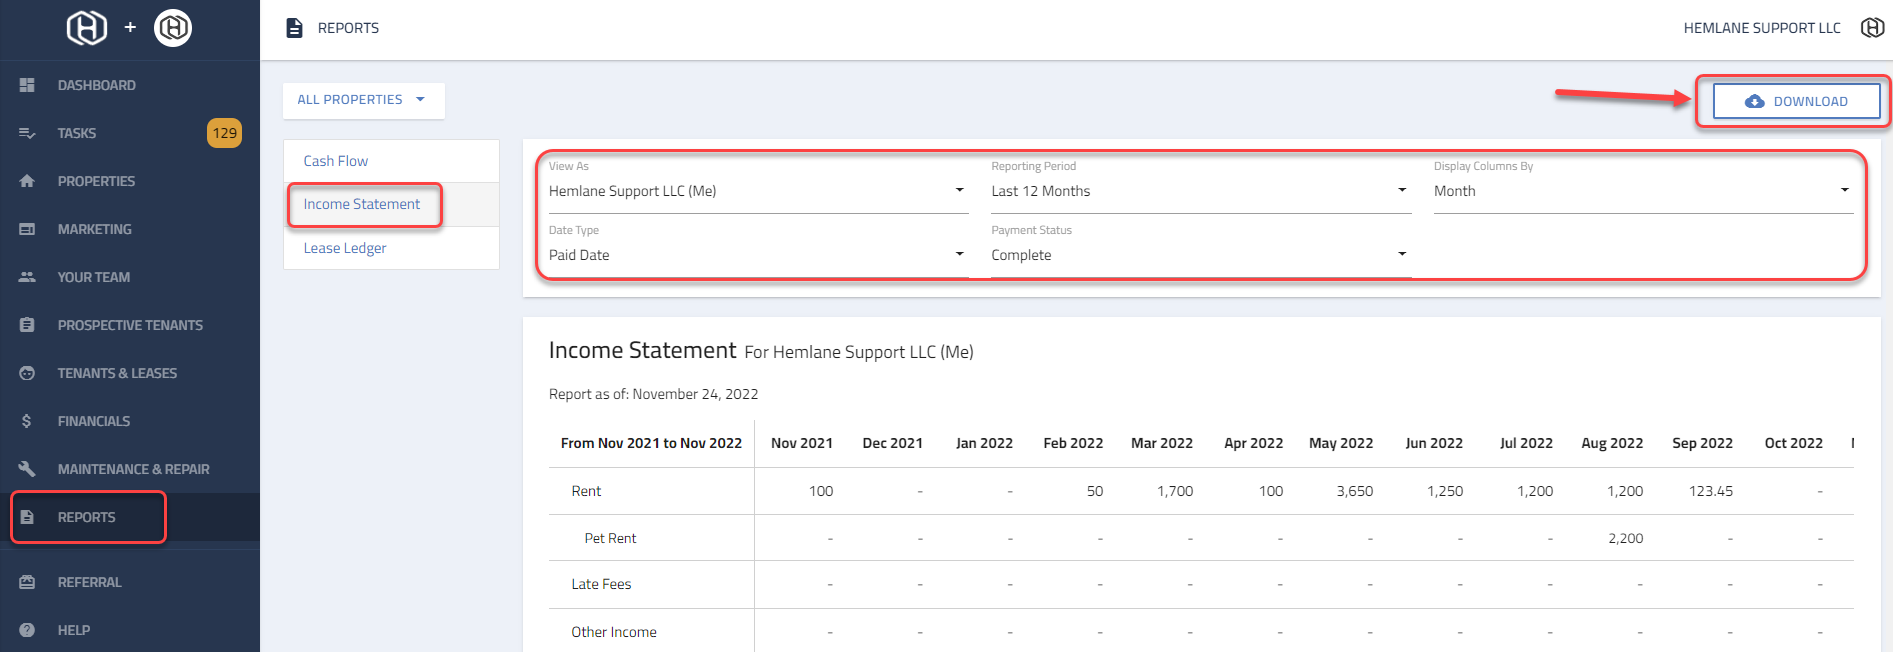Open the Date Type dropdown
Screen dimensions: 1893x652
coord(758,255)
